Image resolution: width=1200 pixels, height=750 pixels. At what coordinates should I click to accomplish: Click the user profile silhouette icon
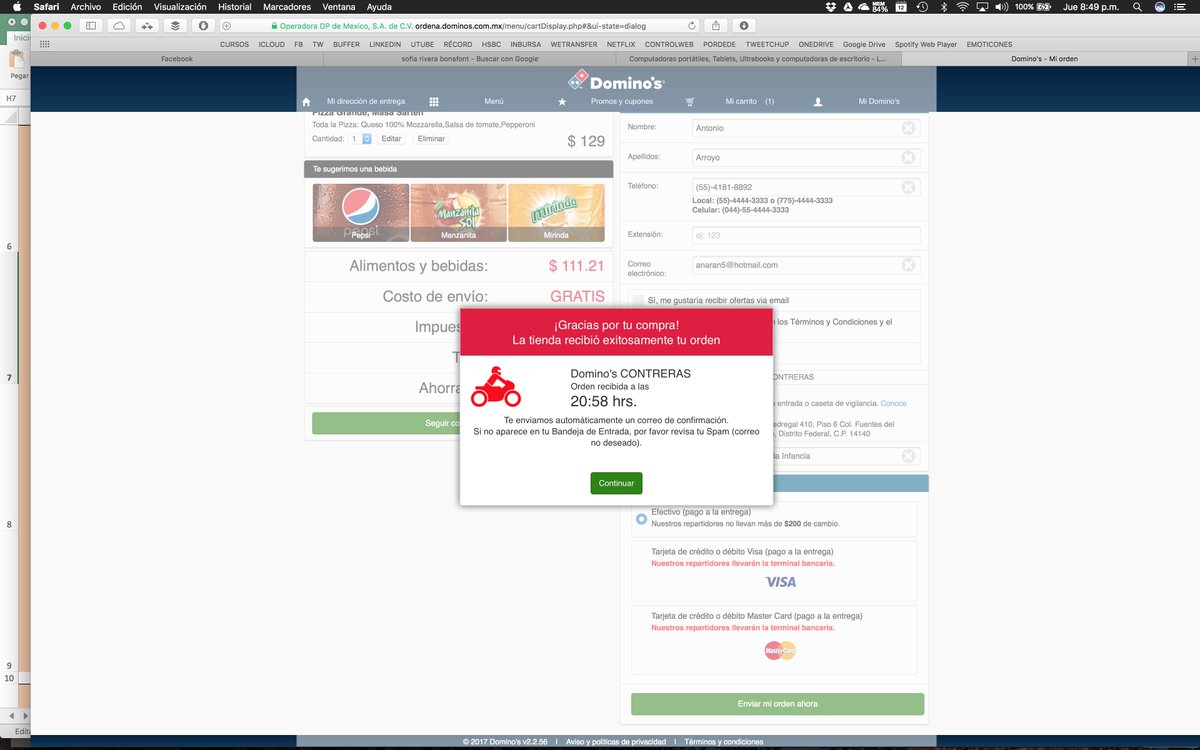coord(818,102)
